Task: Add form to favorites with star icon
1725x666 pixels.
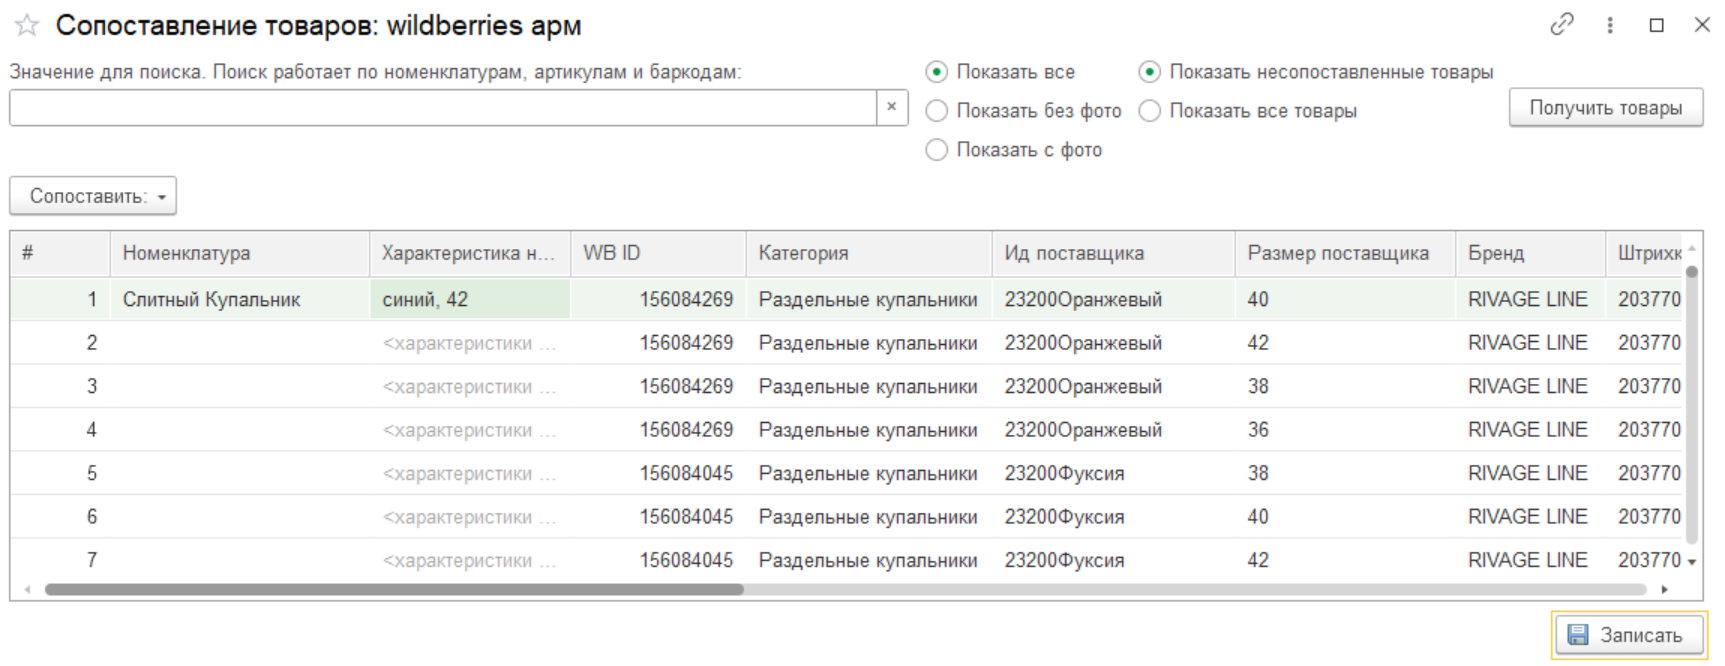Action: 27,26
